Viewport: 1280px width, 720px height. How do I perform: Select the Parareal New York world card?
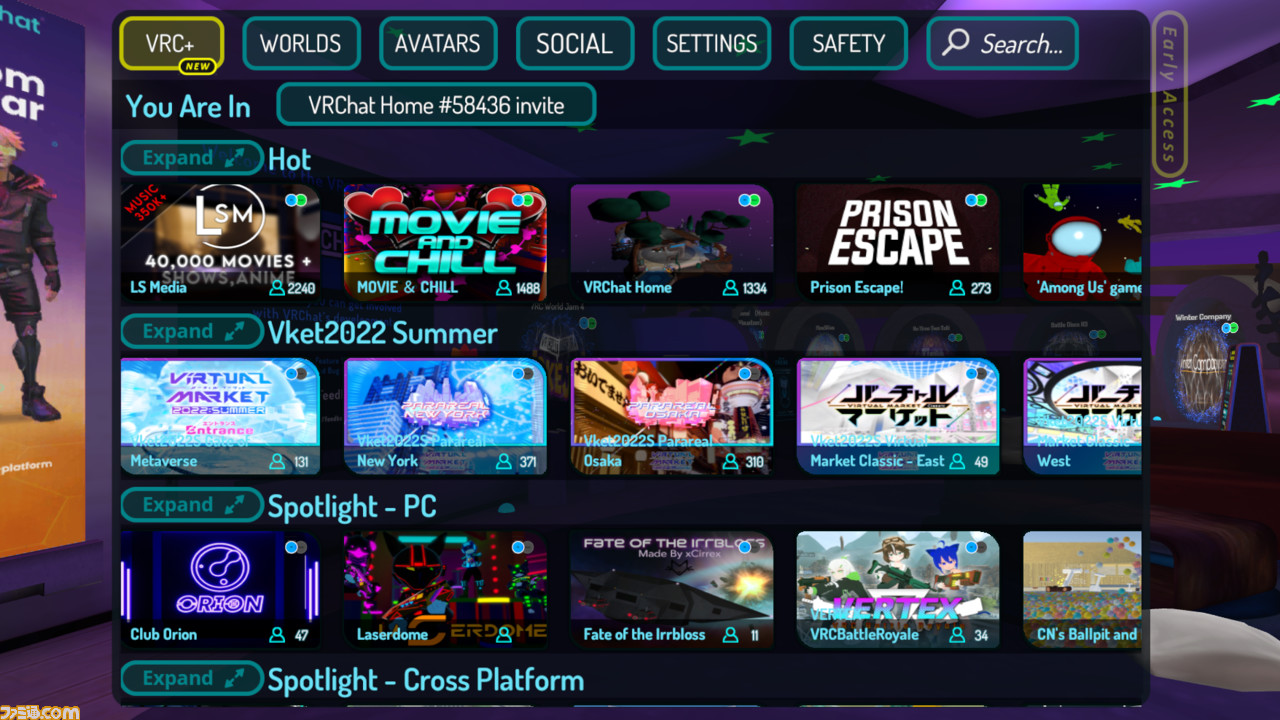445,416
